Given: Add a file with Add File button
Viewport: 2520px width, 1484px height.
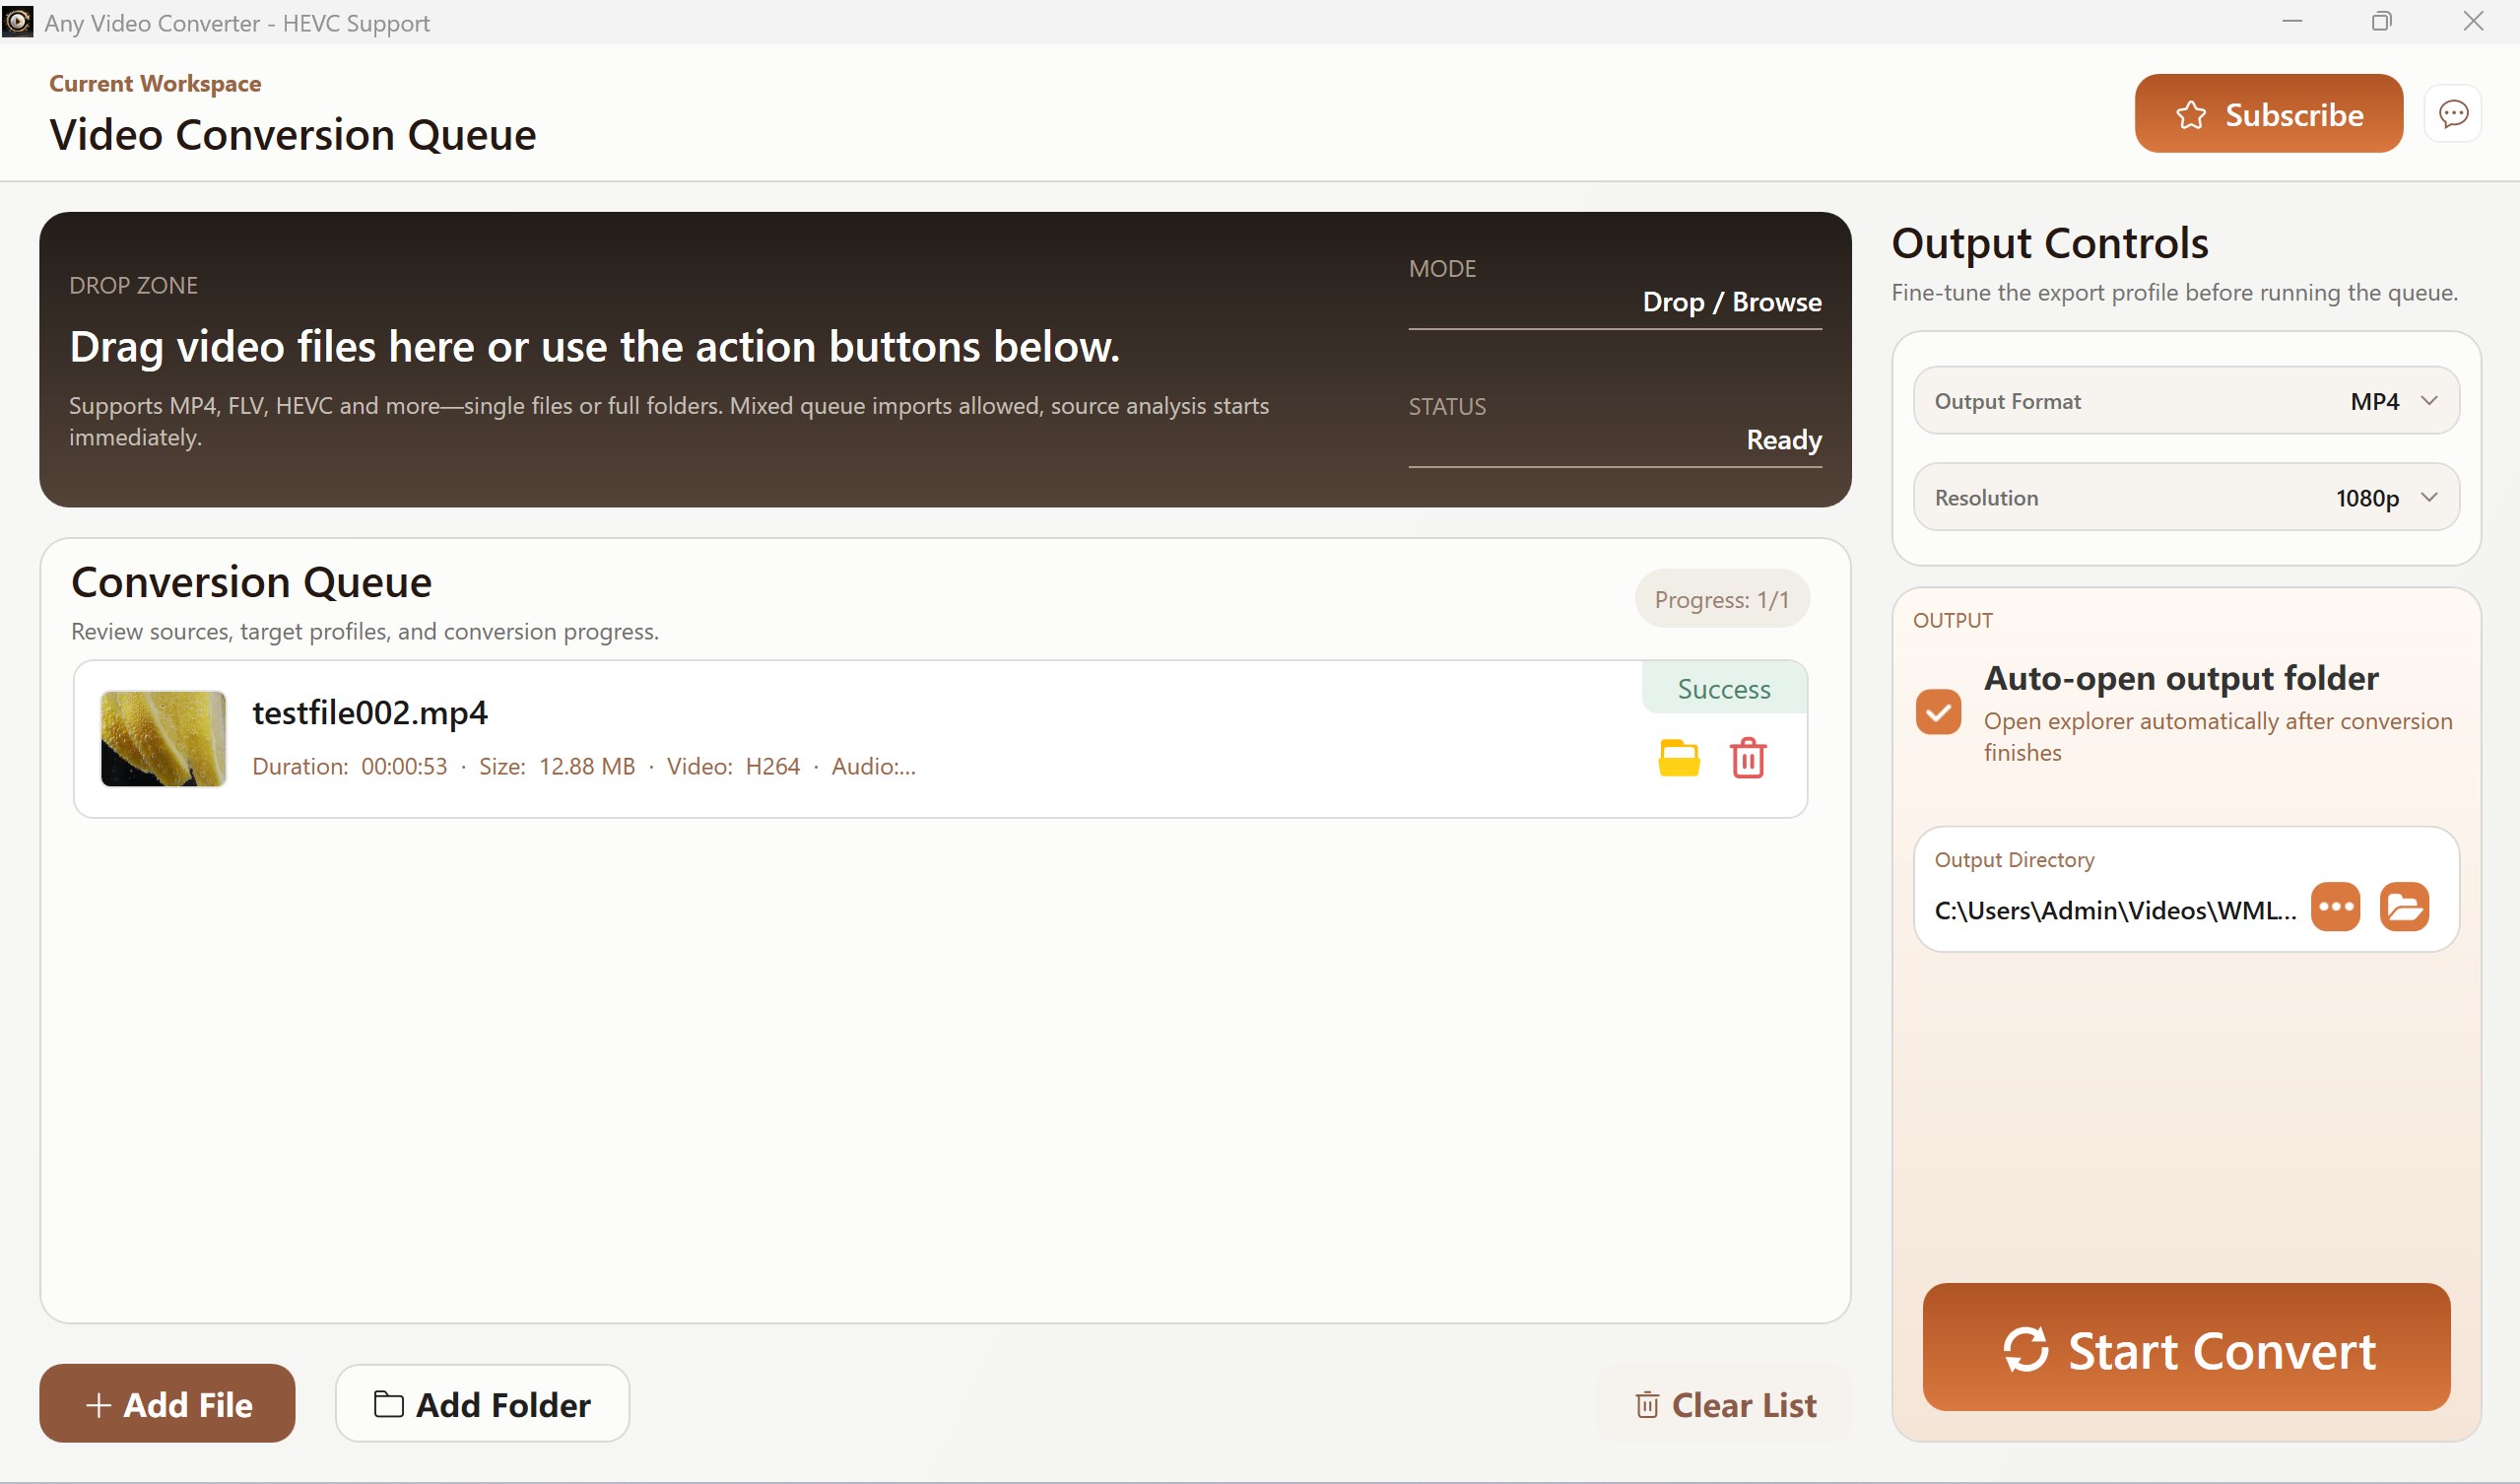Looking at the screenshot, I should (x=167, y=1404).
